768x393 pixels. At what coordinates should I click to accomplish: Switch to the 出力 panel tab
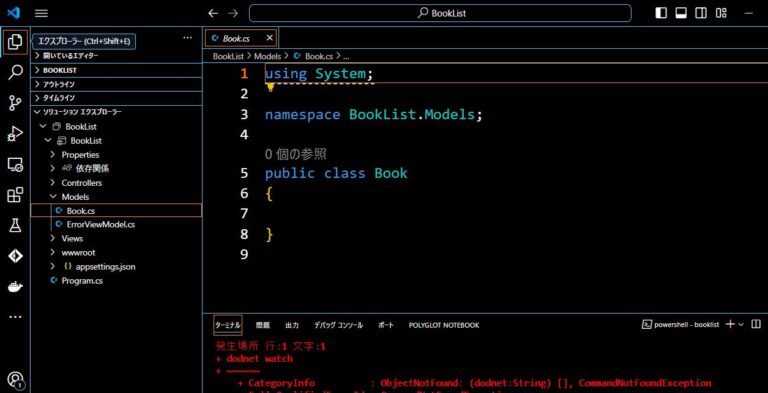click(x=292, y=325)
